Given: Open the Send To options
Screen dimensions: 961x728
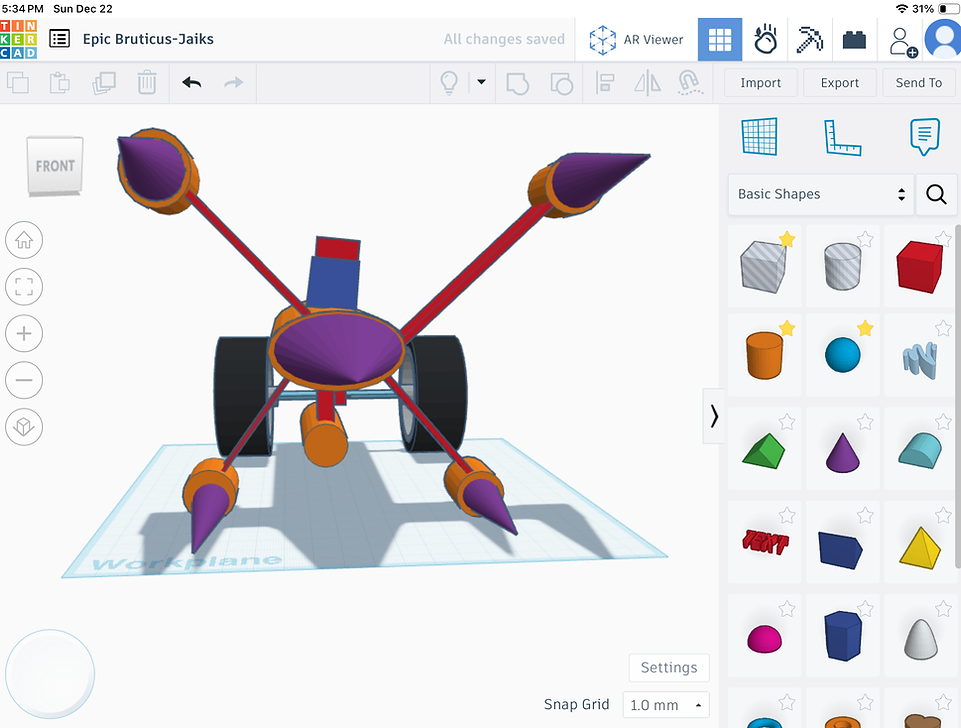Looking at the screenshot, I should pyautogui.click(x=919, y=83).
